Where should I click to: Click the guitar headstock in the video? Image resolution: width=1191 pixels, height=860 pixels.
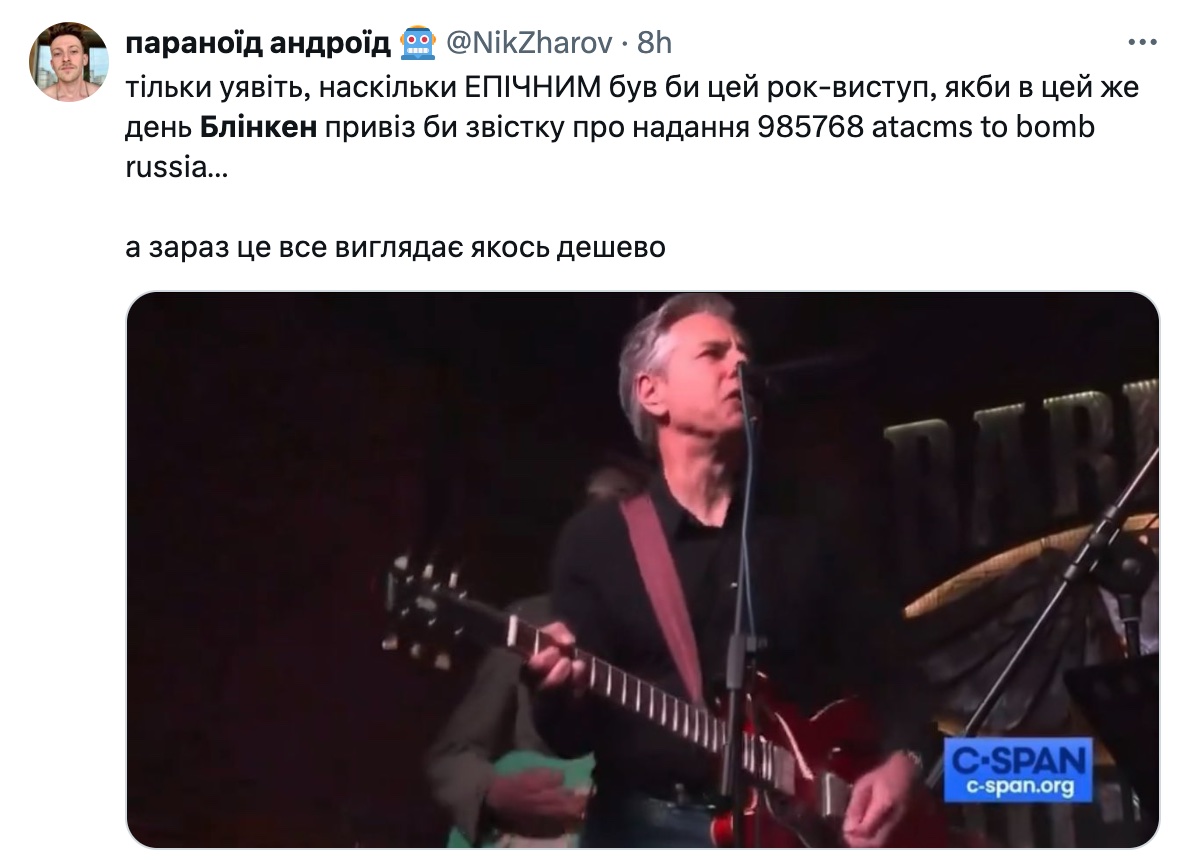coord(425,612)
